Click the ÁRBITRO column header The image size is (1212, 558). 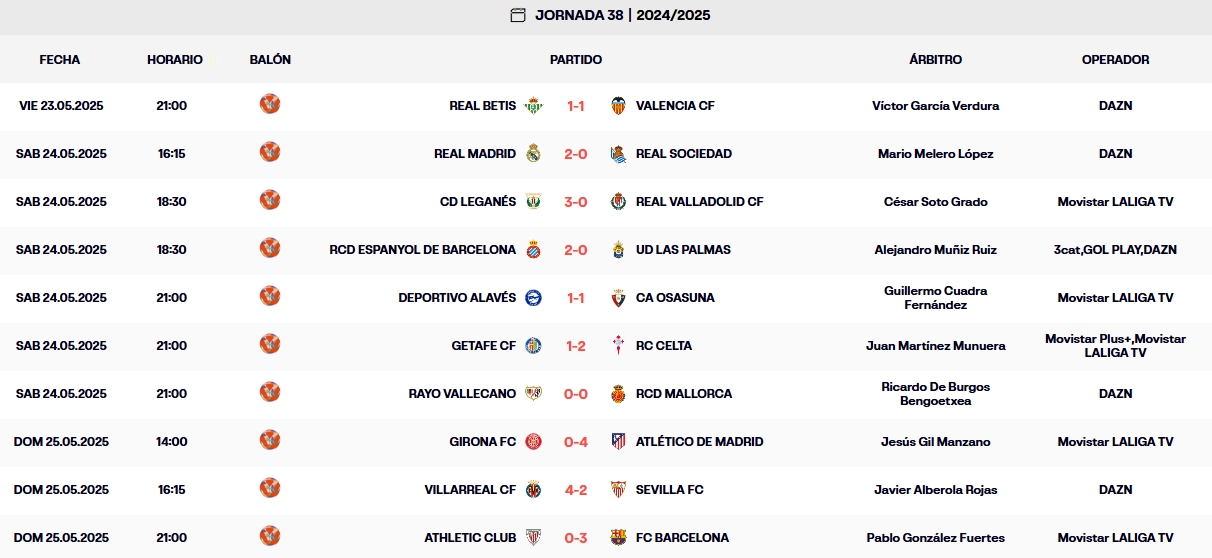tap(935, 60)
